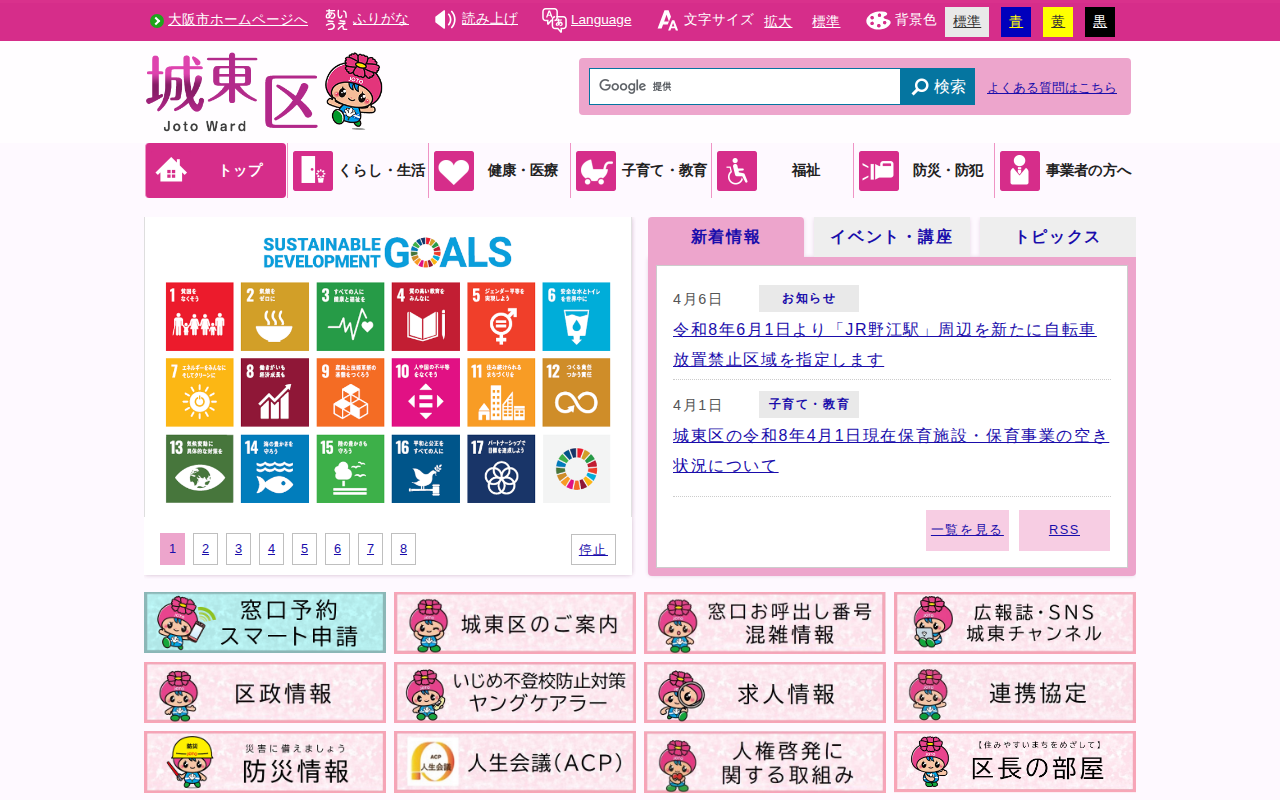Open the 窓口予約 スマート申請 banner

(265, 623)
